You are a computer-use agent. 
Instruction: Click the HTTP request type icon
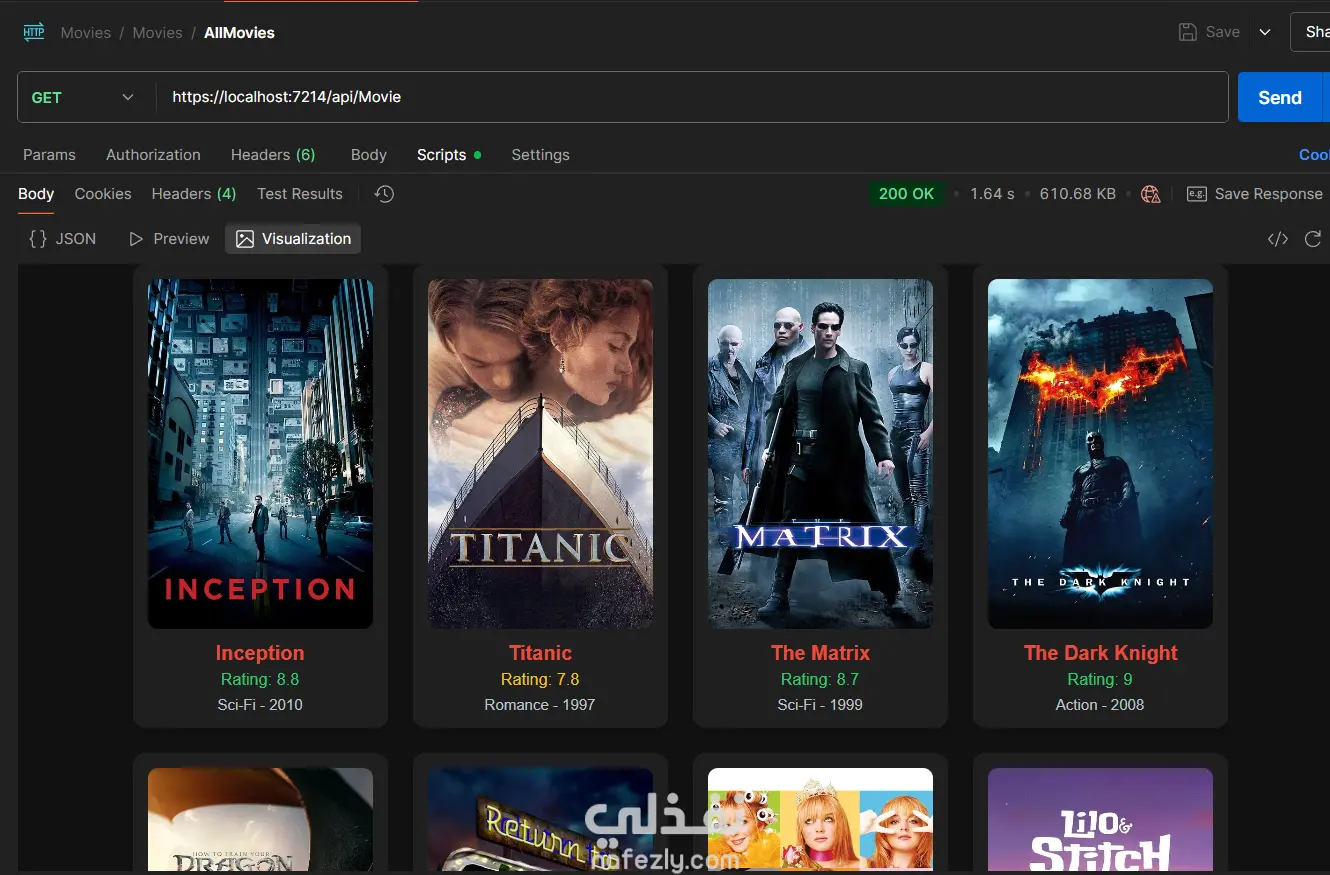[34, 32]
